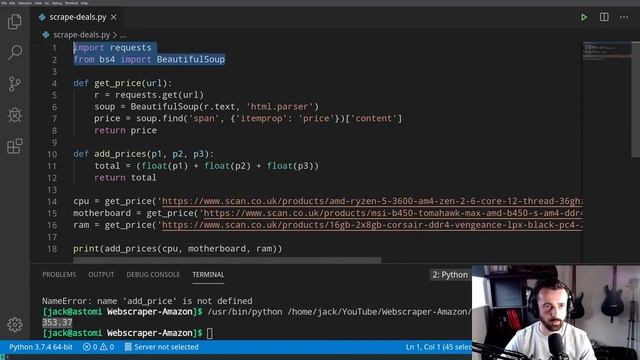Click line number 18 in the gutter
Screen dimensions: 640x360
[52, 249]
